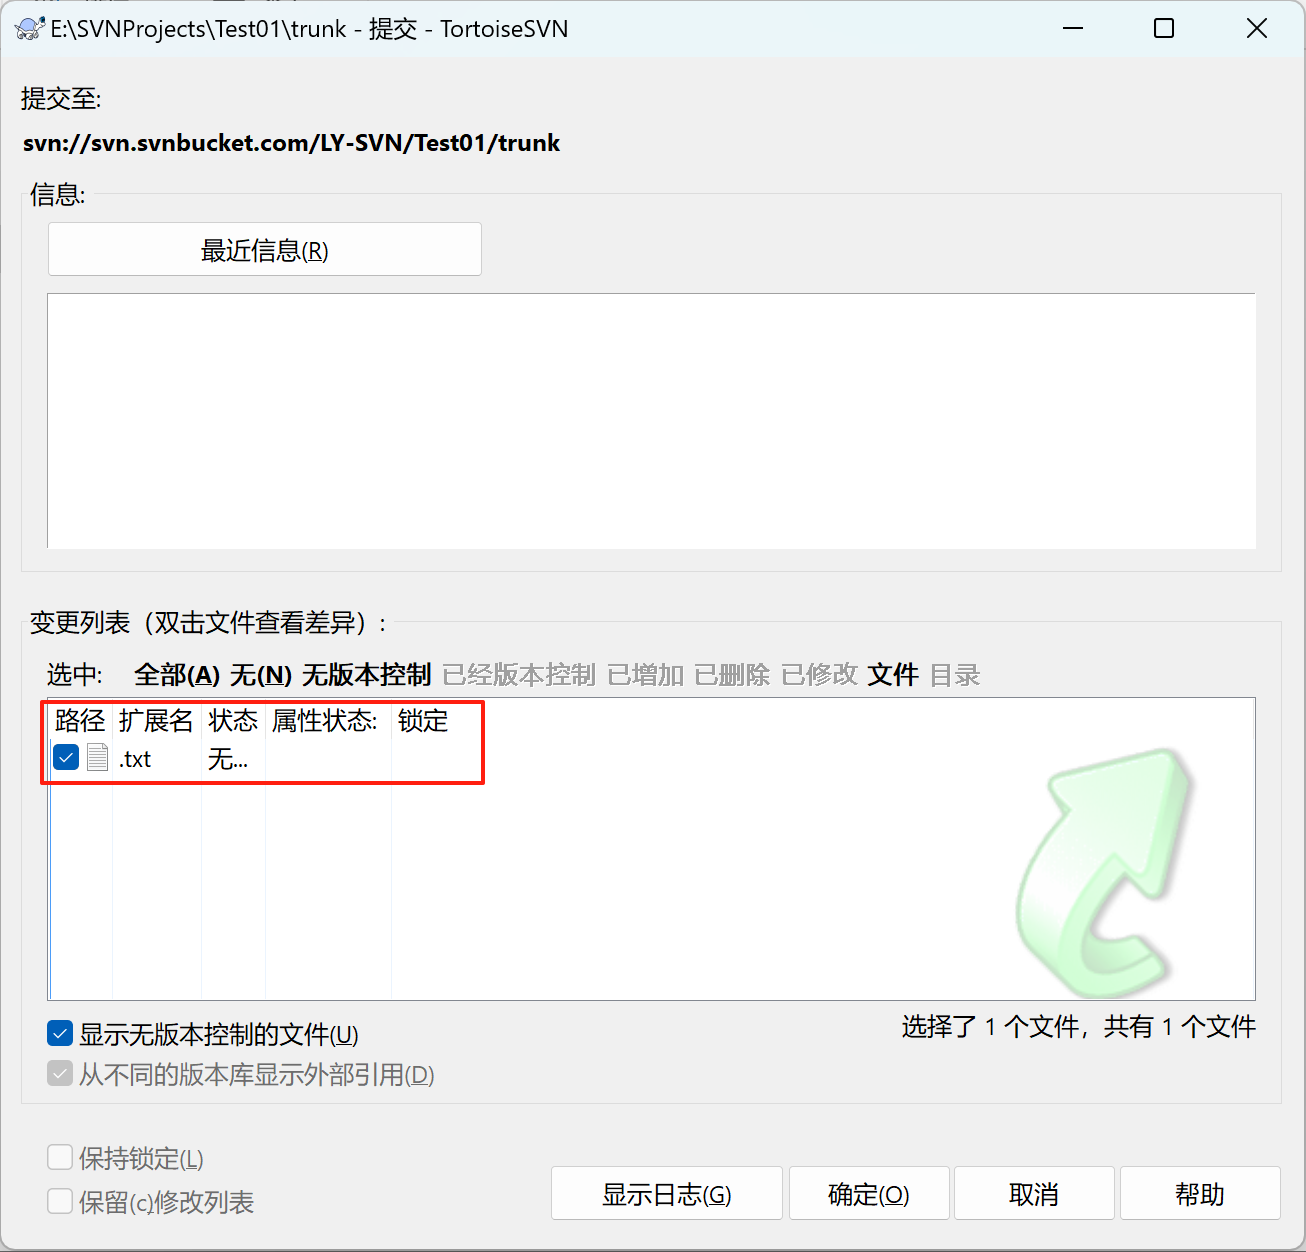Screen dimensions: 1306x1252
Task: Click 已修改 selection link
Action: coord(819,675)
